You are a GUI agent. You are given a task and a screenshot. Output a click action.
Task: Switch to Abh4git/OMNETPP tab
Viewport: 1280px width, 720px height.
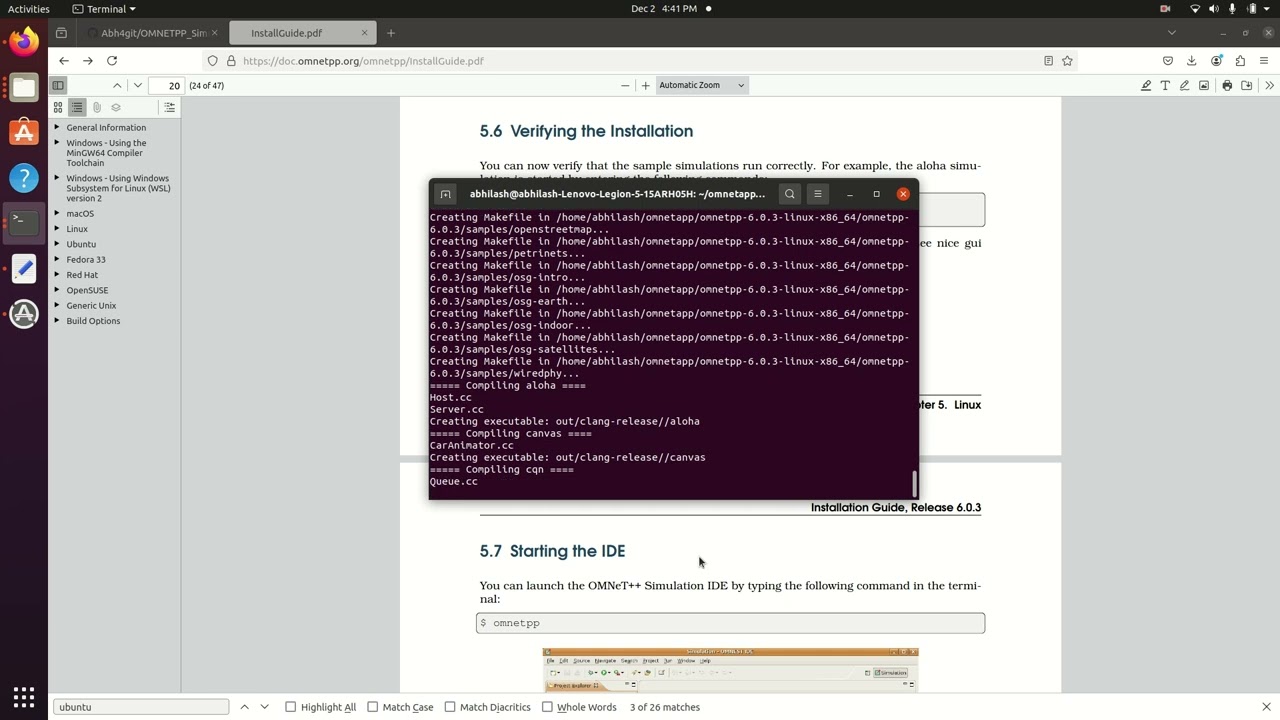(x=153, y=33)
